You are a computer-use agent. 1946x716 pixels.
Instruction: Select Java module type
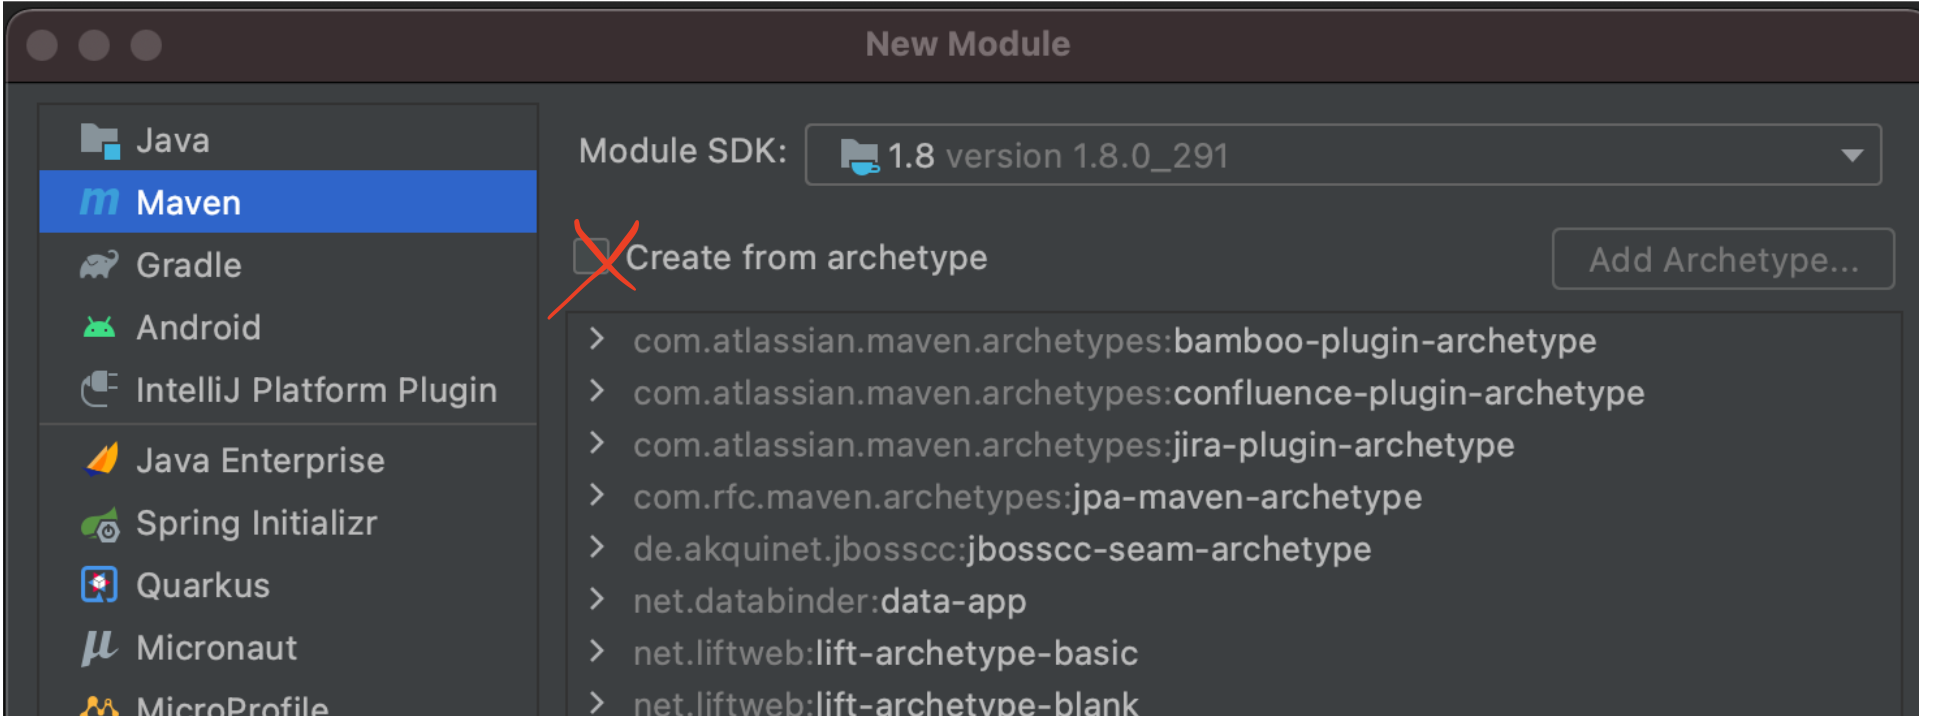coord(288,140)
